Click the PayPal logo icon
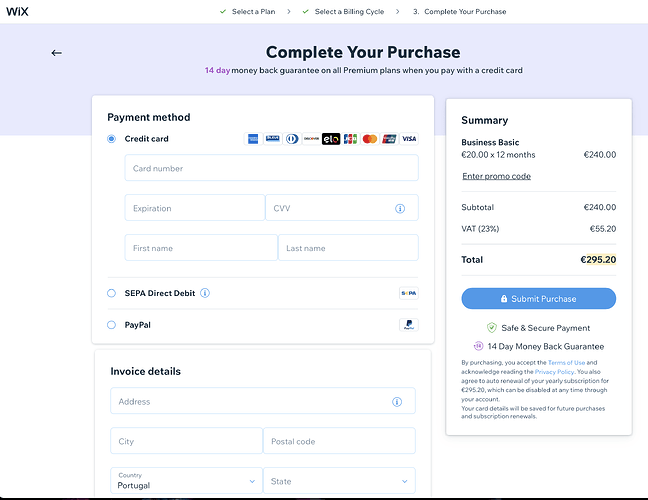Screen dimensions: 648x500 408,325
